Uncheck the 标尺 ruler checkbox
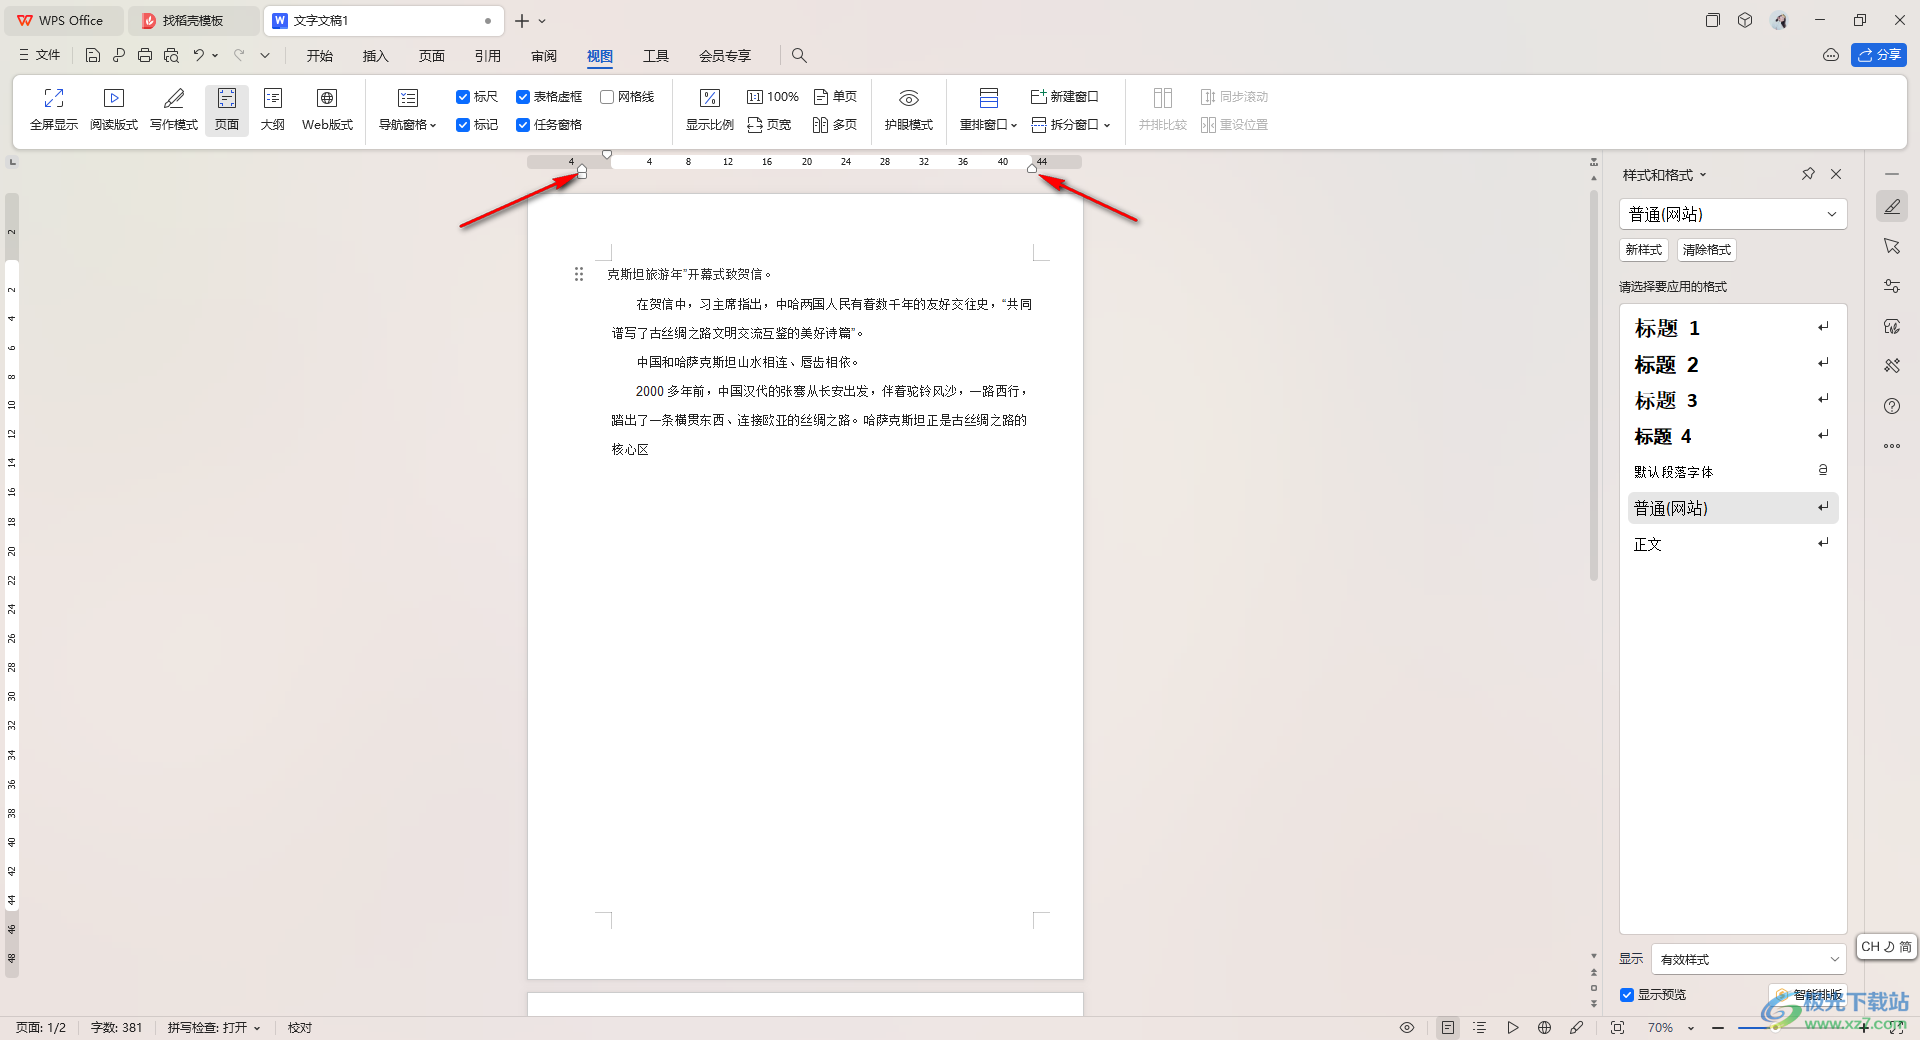The height and width of the screenshot is (1040, 1920). (463, 97)
